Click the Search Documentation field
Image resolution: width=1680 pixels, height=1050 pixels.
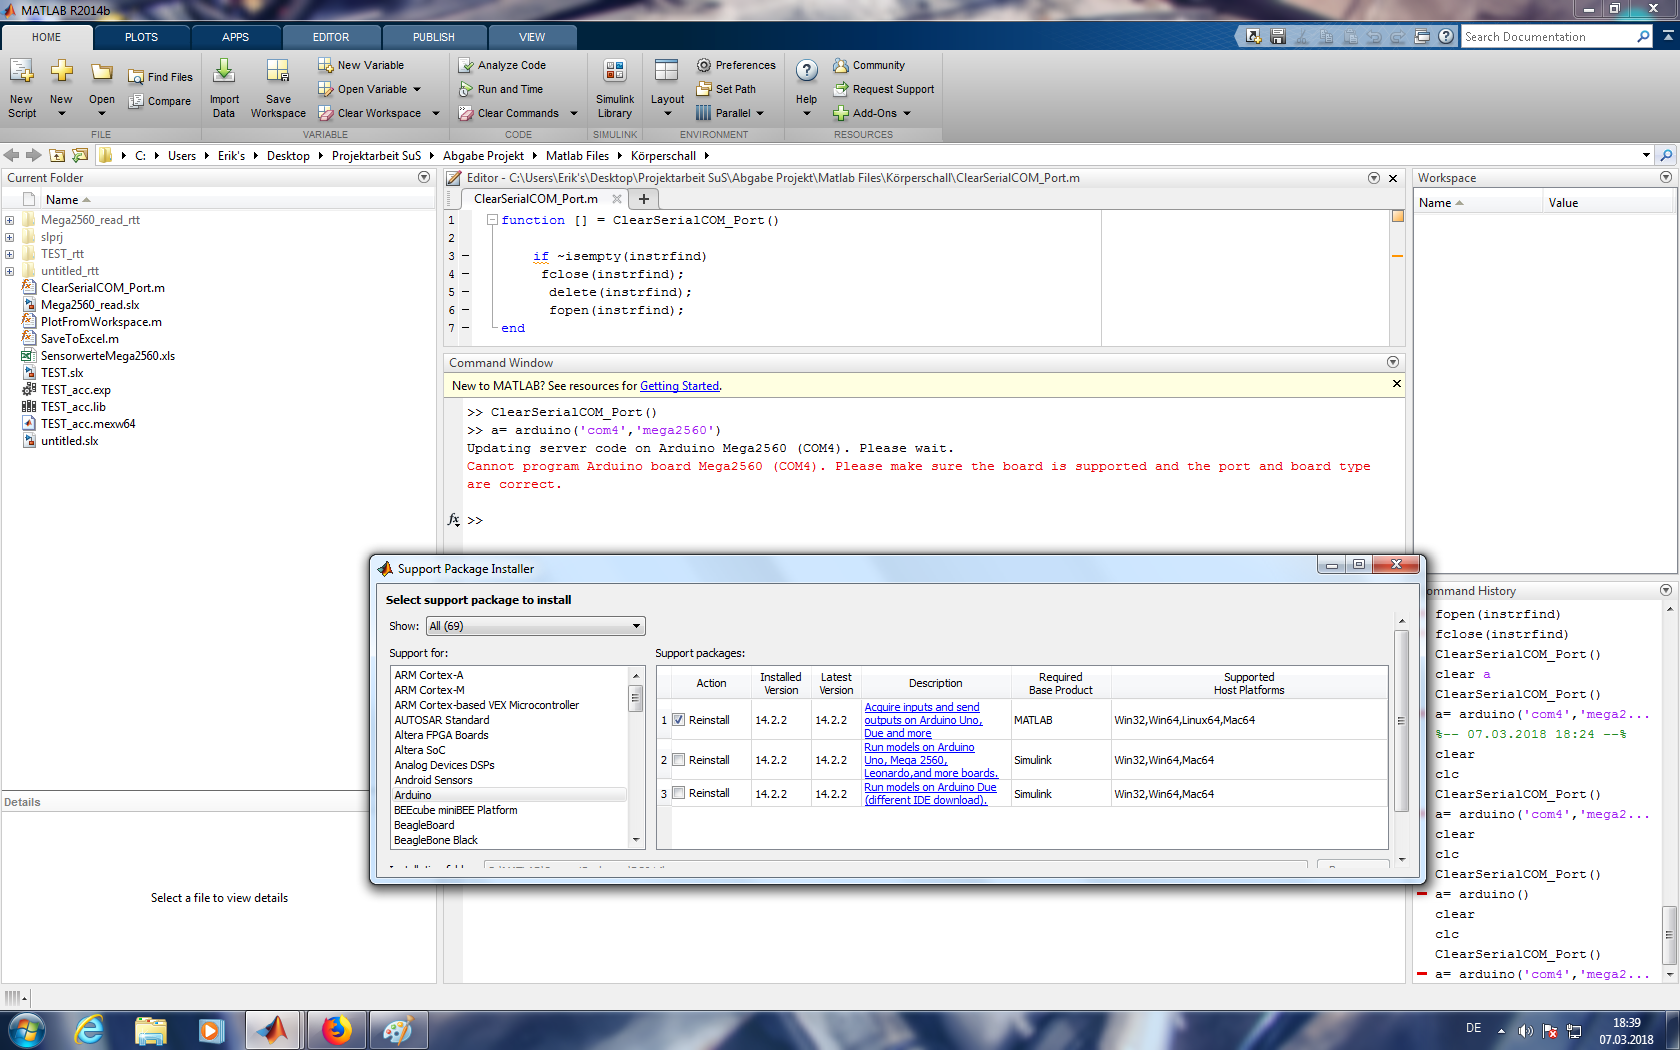(x=1547, y=37)
